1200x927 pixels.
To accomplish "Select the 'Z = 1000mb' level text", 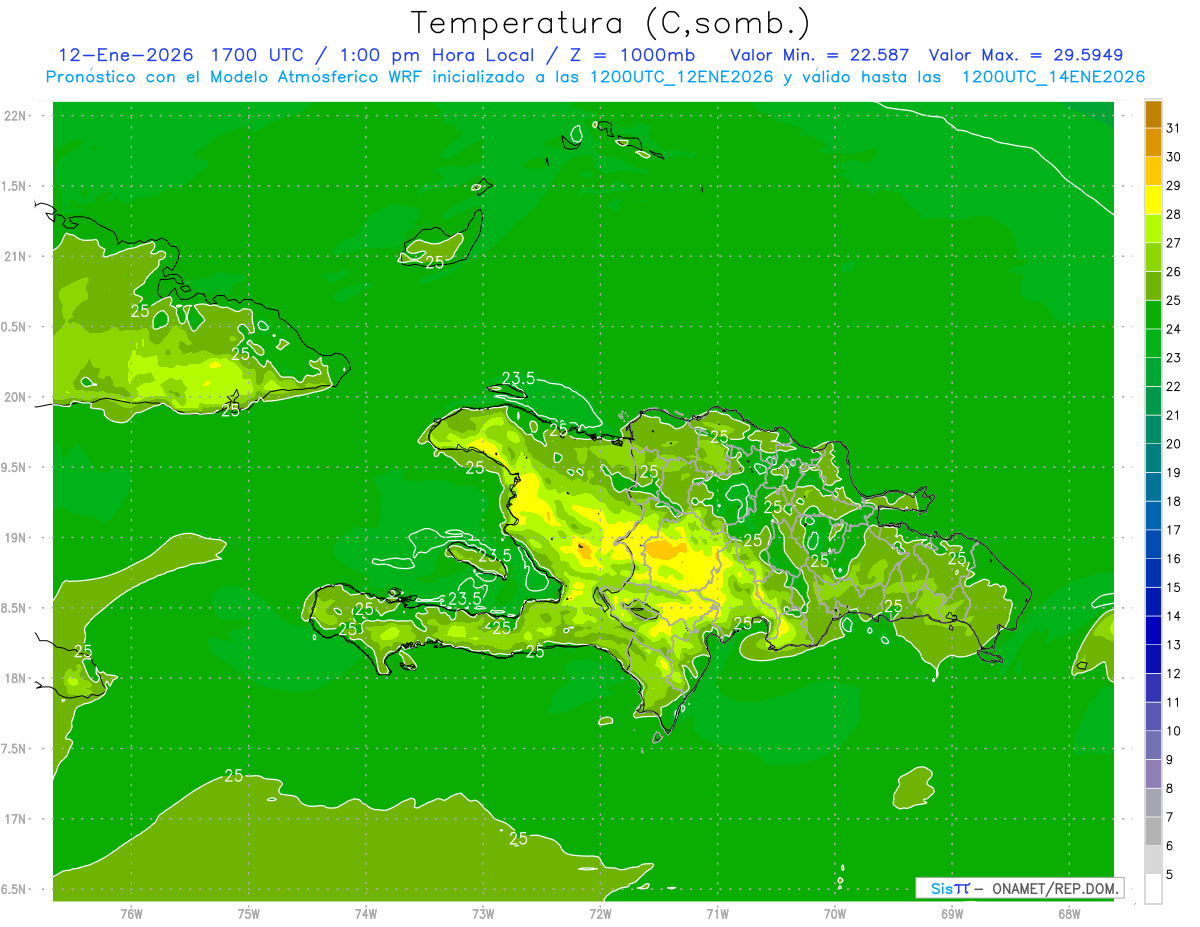I will click(634, 55).
